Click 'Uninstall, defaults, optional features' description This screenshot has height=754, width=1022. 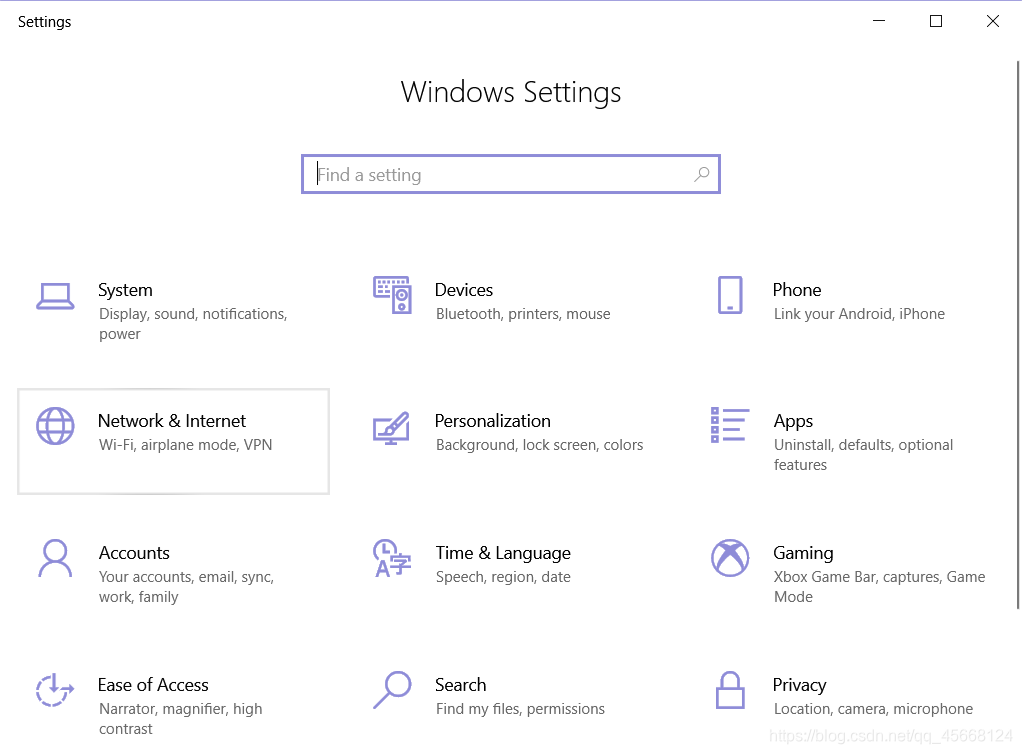point(864,455)
